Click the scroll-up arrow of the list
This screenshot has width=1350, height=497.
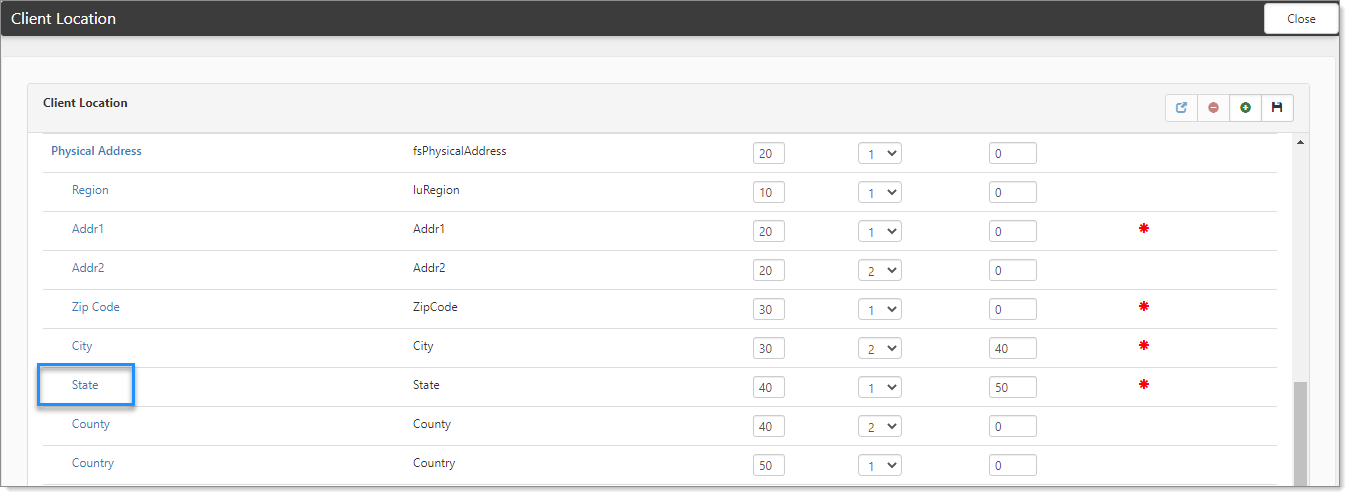click(x=1300, y=143)
